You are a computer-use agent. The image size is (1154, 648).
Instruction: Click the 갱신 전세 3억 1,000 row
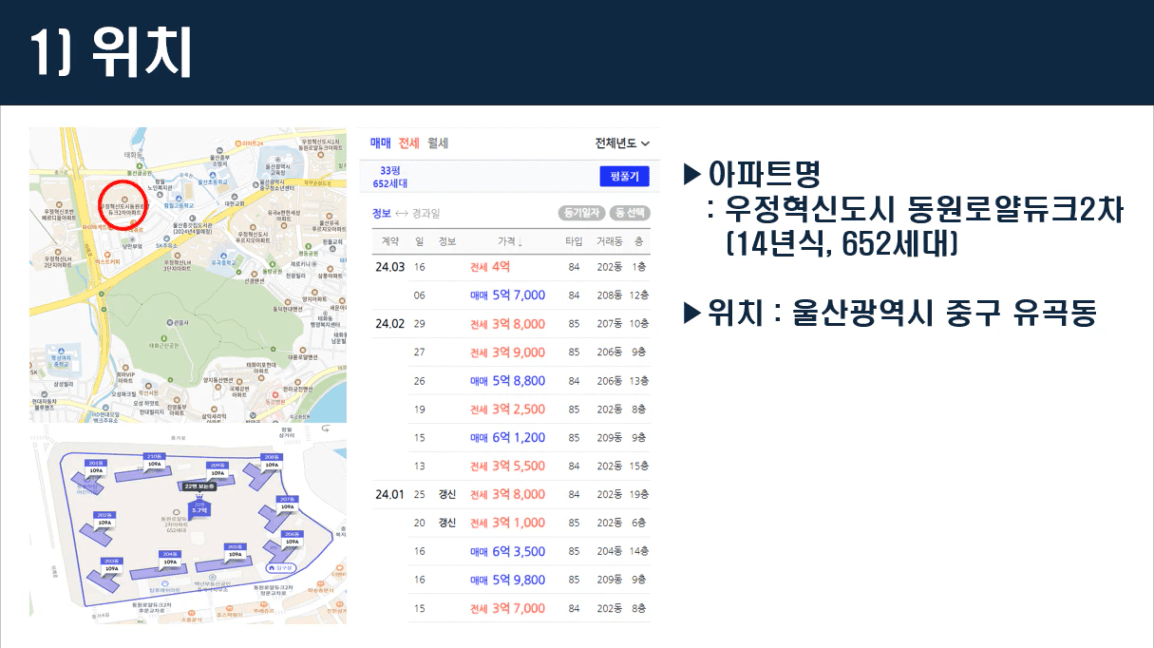point(530,523)
